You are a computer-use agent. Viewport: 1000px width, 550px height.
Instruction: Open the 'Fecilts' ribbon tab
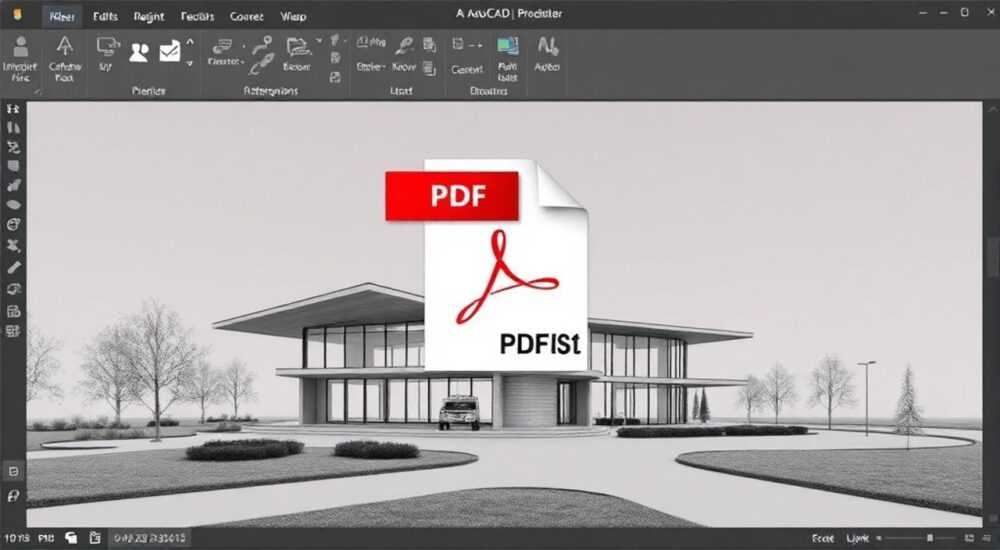[197, 17]
